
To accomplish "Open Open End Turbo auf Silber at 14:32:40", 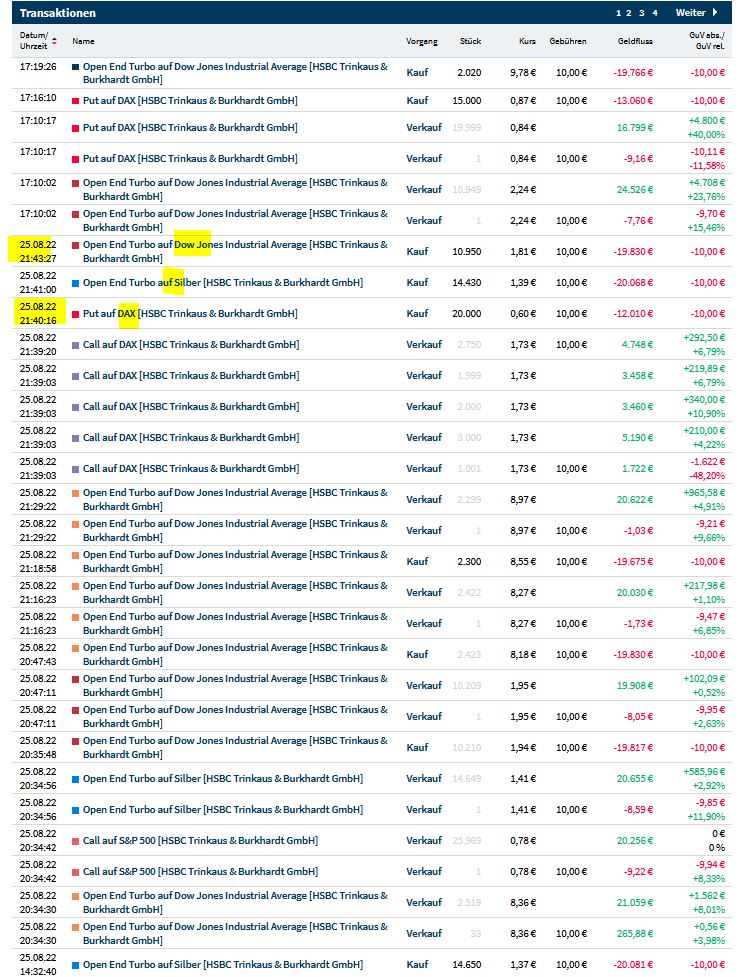I will pyautogui.click(x=222, y=965).
